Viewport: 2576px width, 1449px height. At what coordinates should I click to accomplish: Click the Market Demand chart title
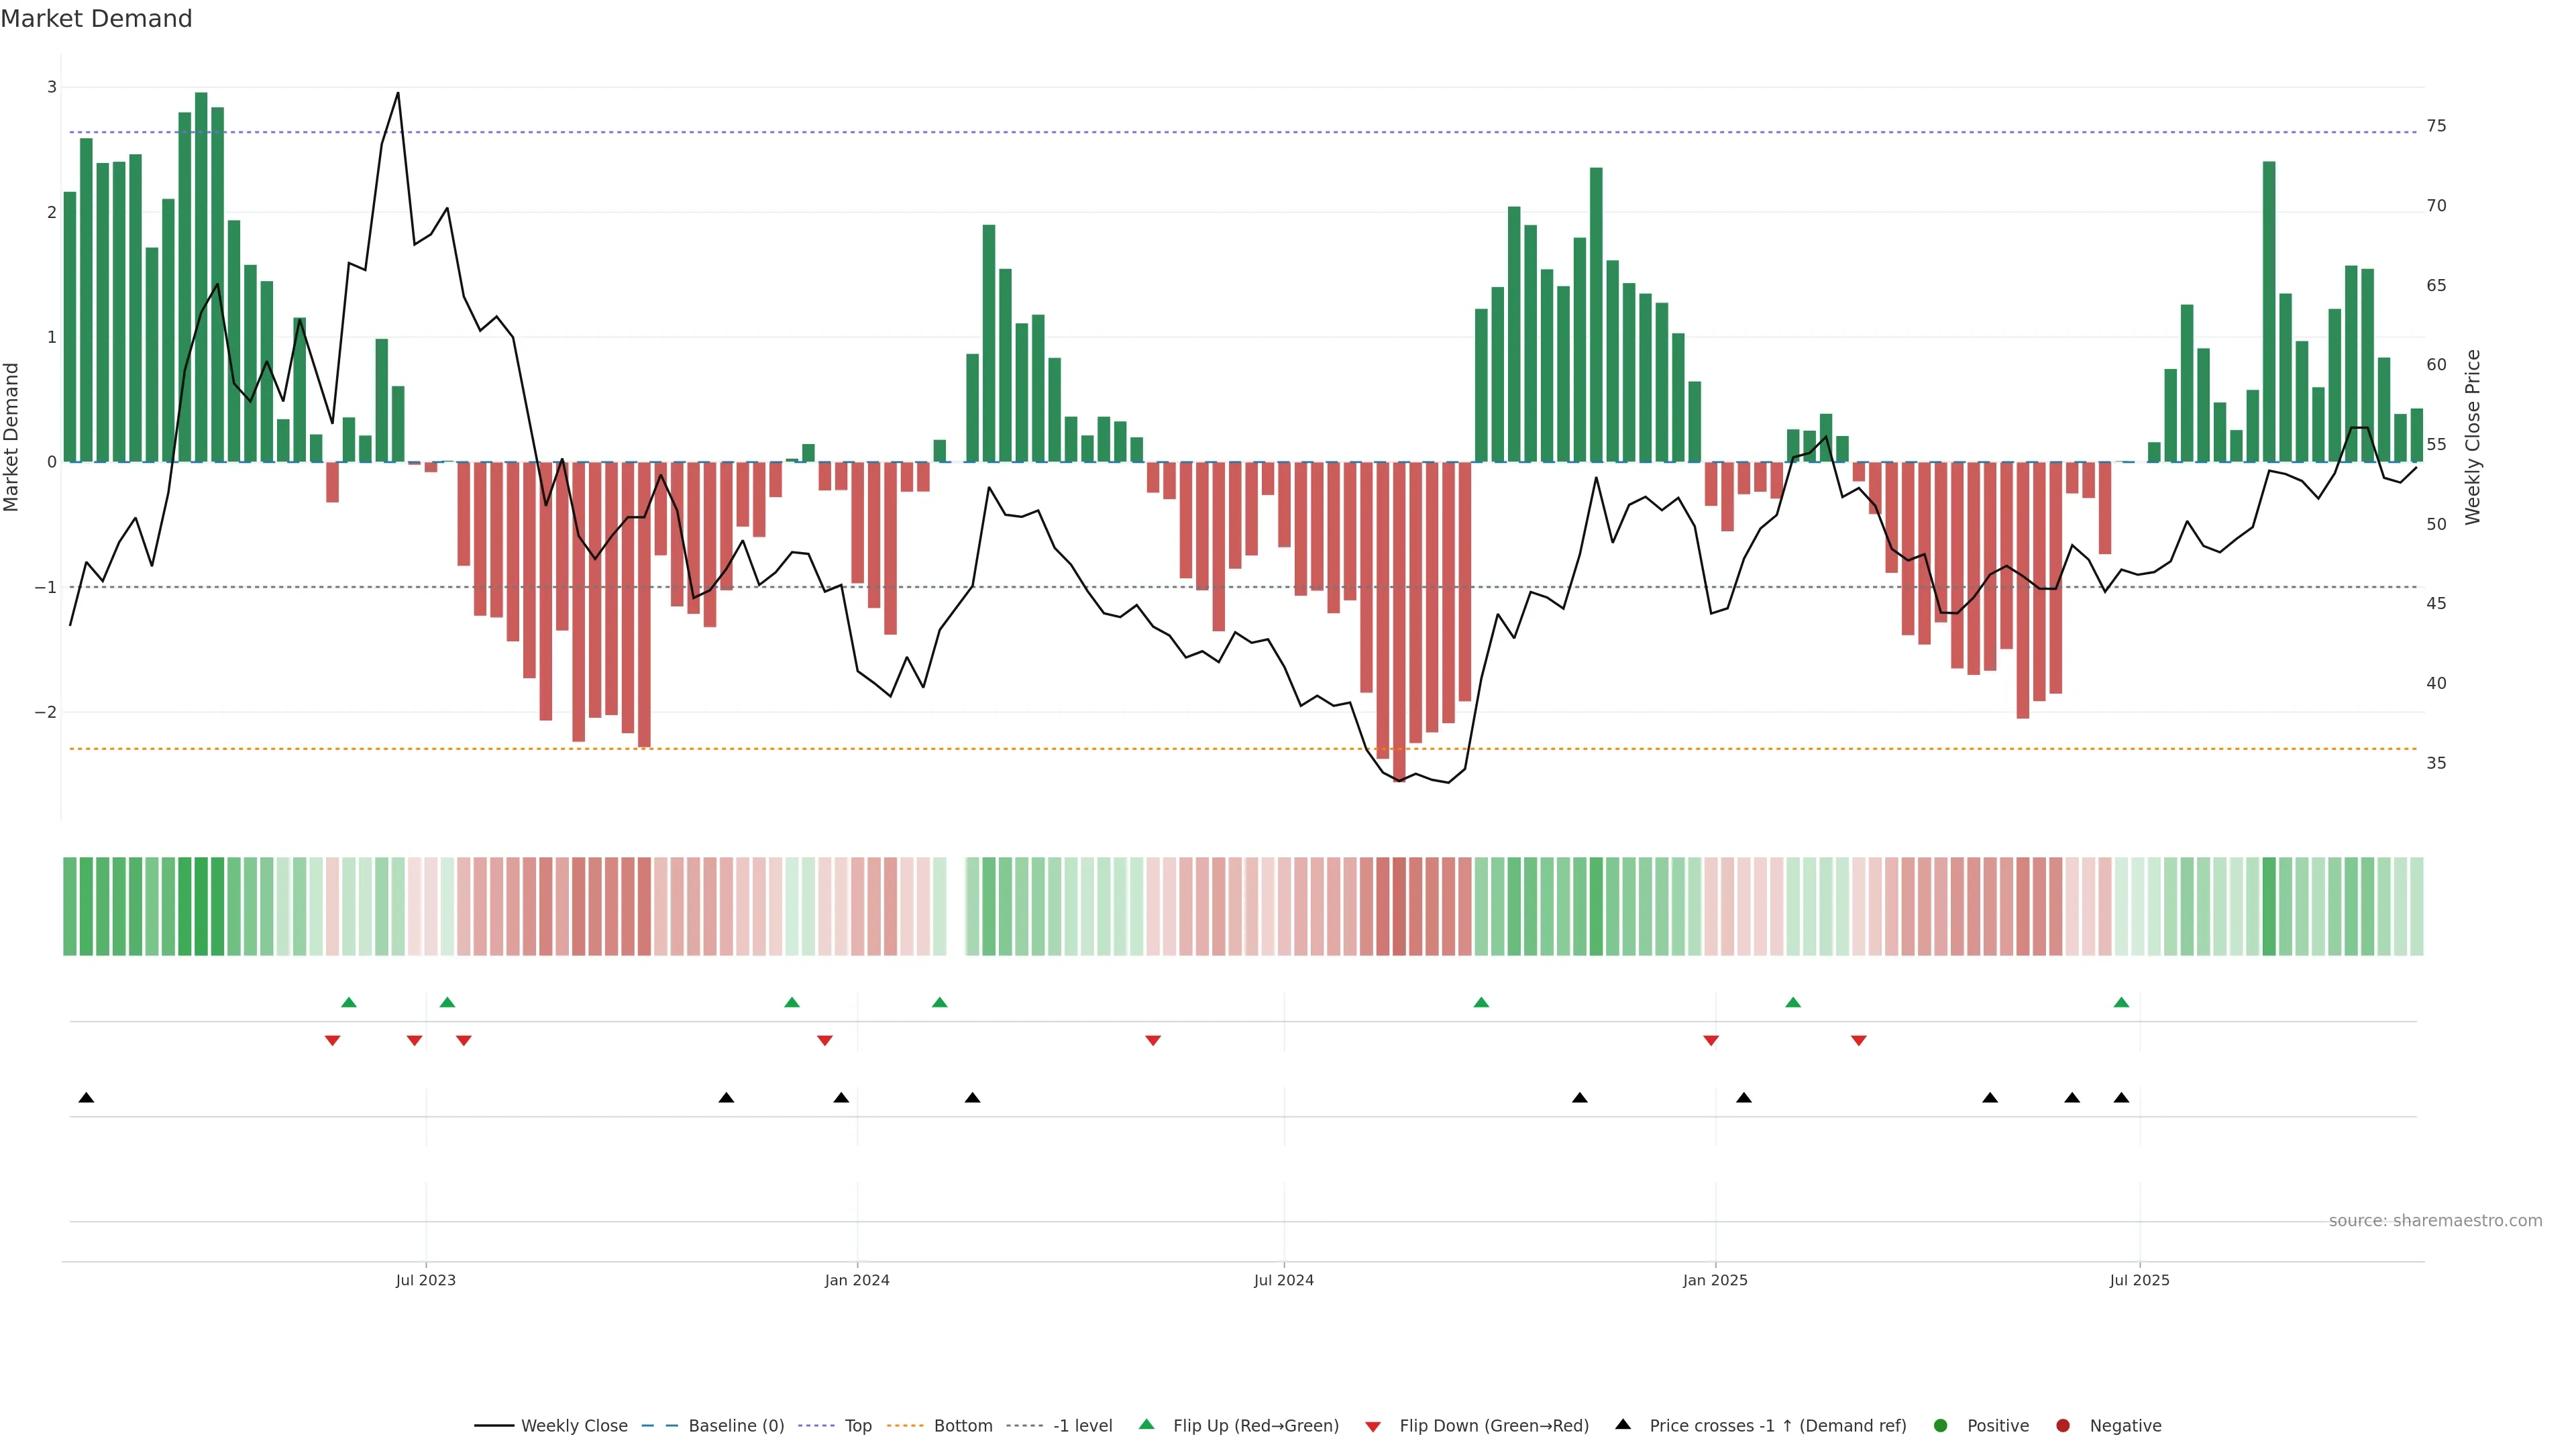(x=96, y=19)
